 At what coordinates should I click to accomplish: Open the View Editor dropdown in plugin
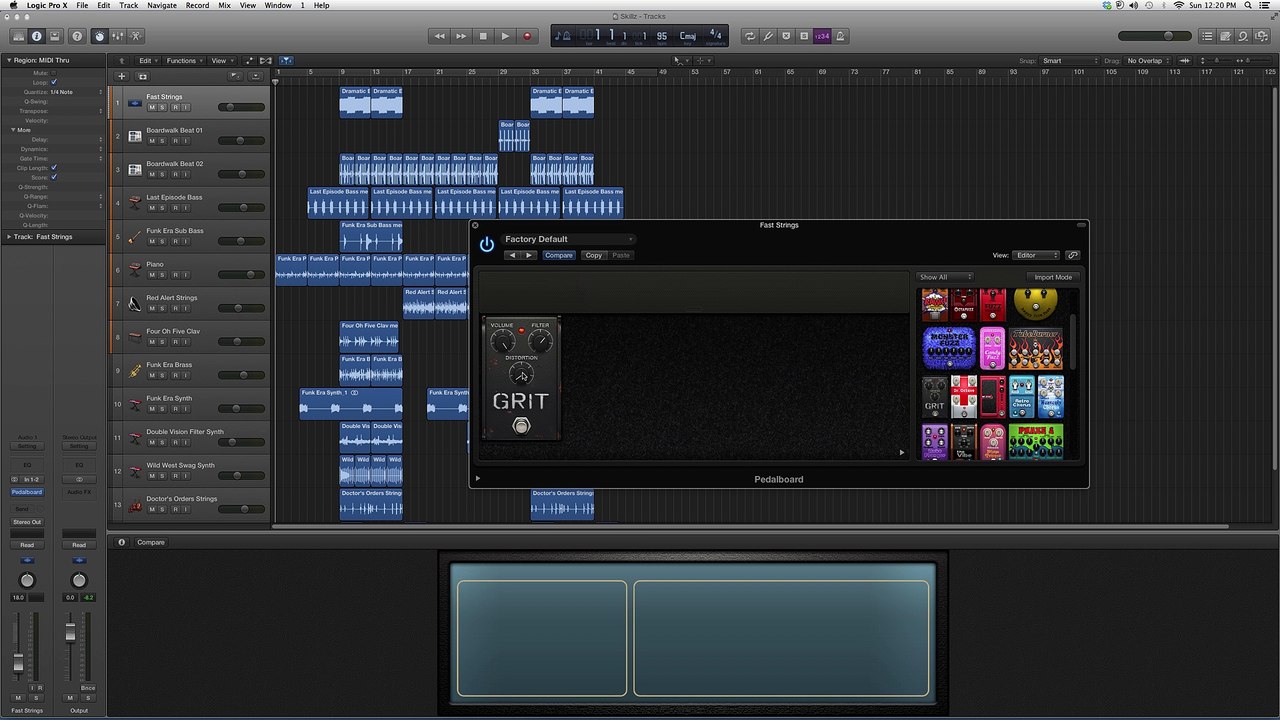[x=1036, y=255]
